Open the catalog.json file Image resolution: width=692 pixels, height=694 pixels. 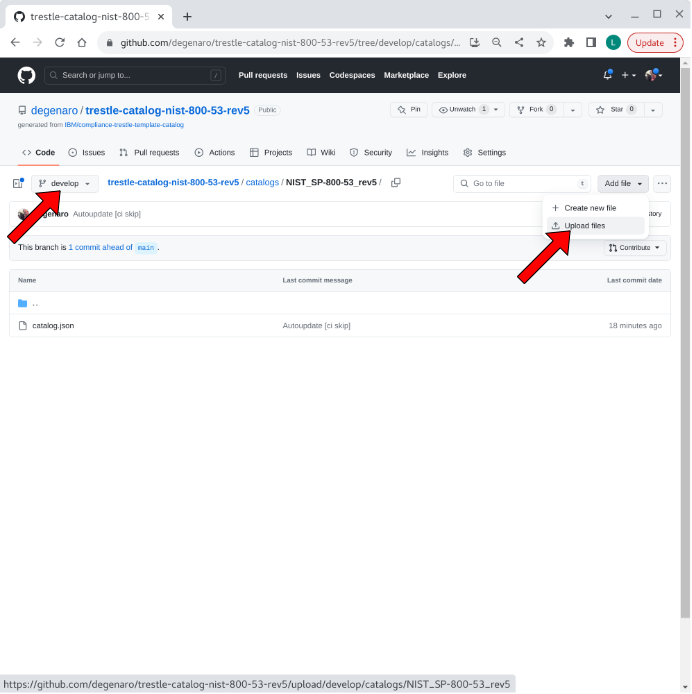[x=53, y=326]
